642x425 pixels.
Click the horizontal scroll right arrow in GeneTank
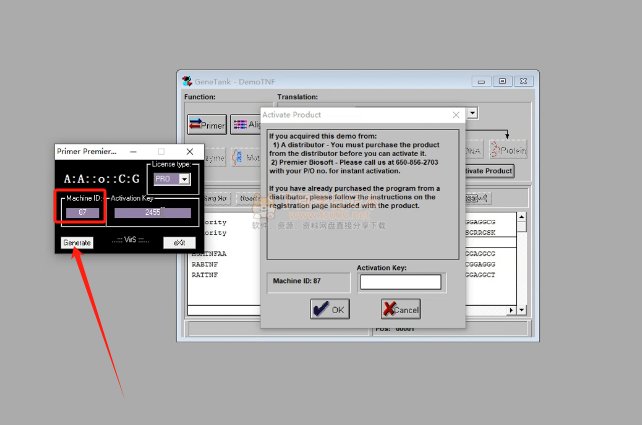click(x=511, y=310)
